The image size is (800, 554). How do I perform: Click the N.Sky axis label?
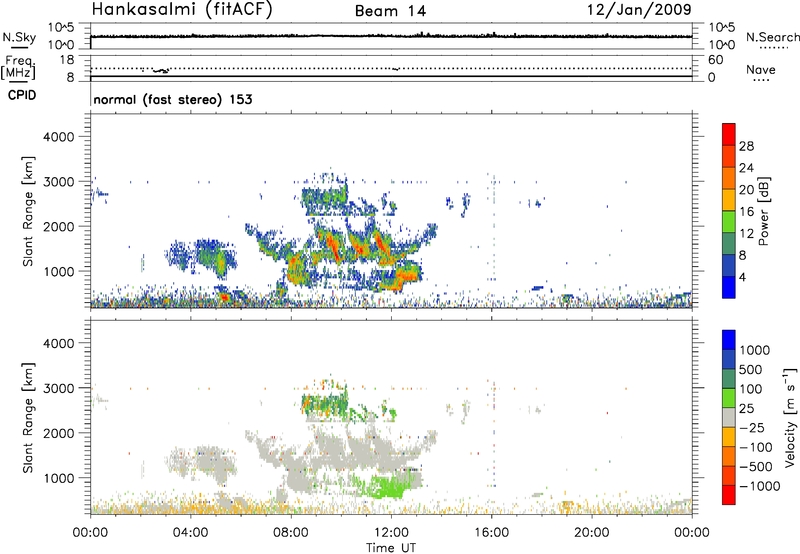(x=19, y=37)
